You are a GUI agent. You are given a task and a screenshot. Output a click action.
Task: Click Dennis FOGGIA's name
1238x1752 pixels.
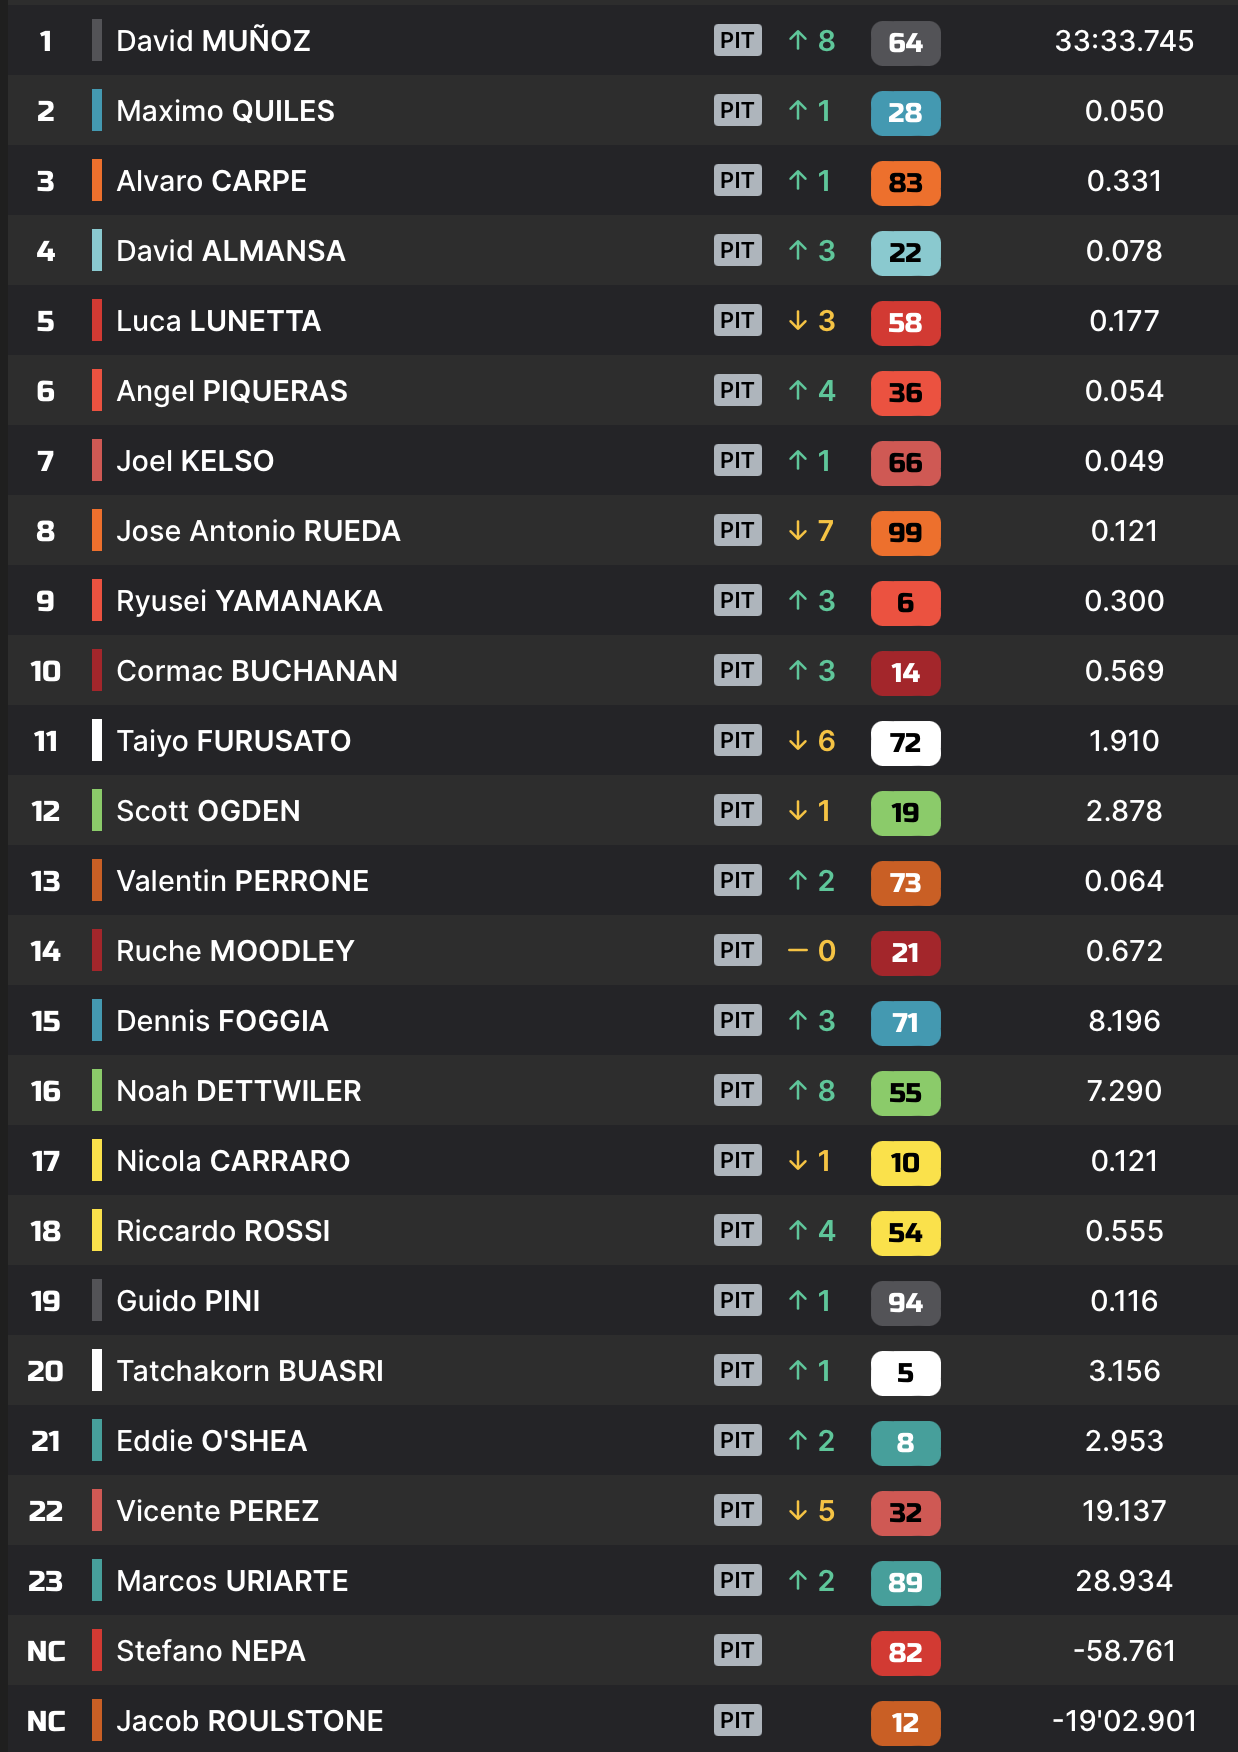pyautogui.click(x=222, y=1021)
